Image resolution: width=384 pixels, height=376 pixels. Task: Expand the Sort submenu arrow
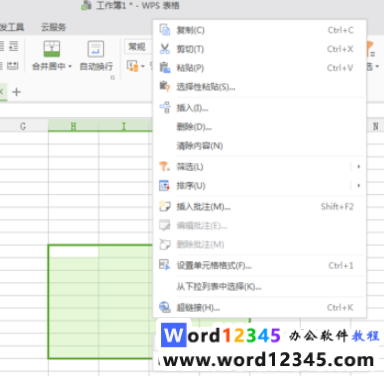359,185
